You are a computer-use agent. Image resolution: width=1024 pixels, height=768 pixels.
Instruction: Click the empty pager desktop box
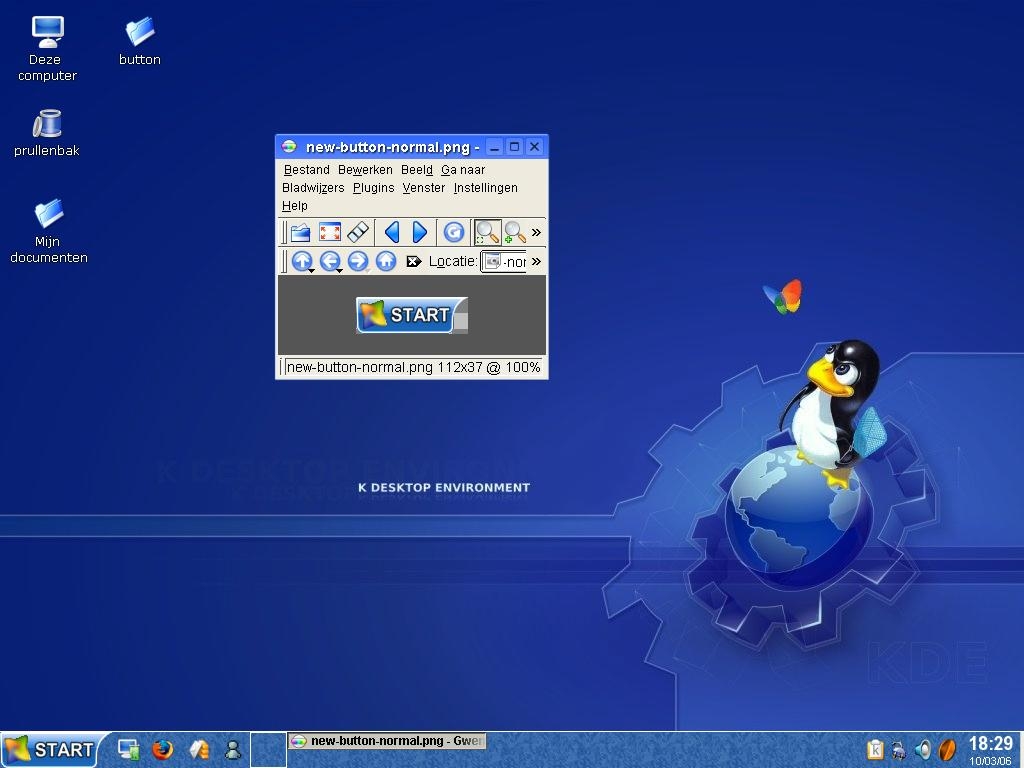[268, 750]
